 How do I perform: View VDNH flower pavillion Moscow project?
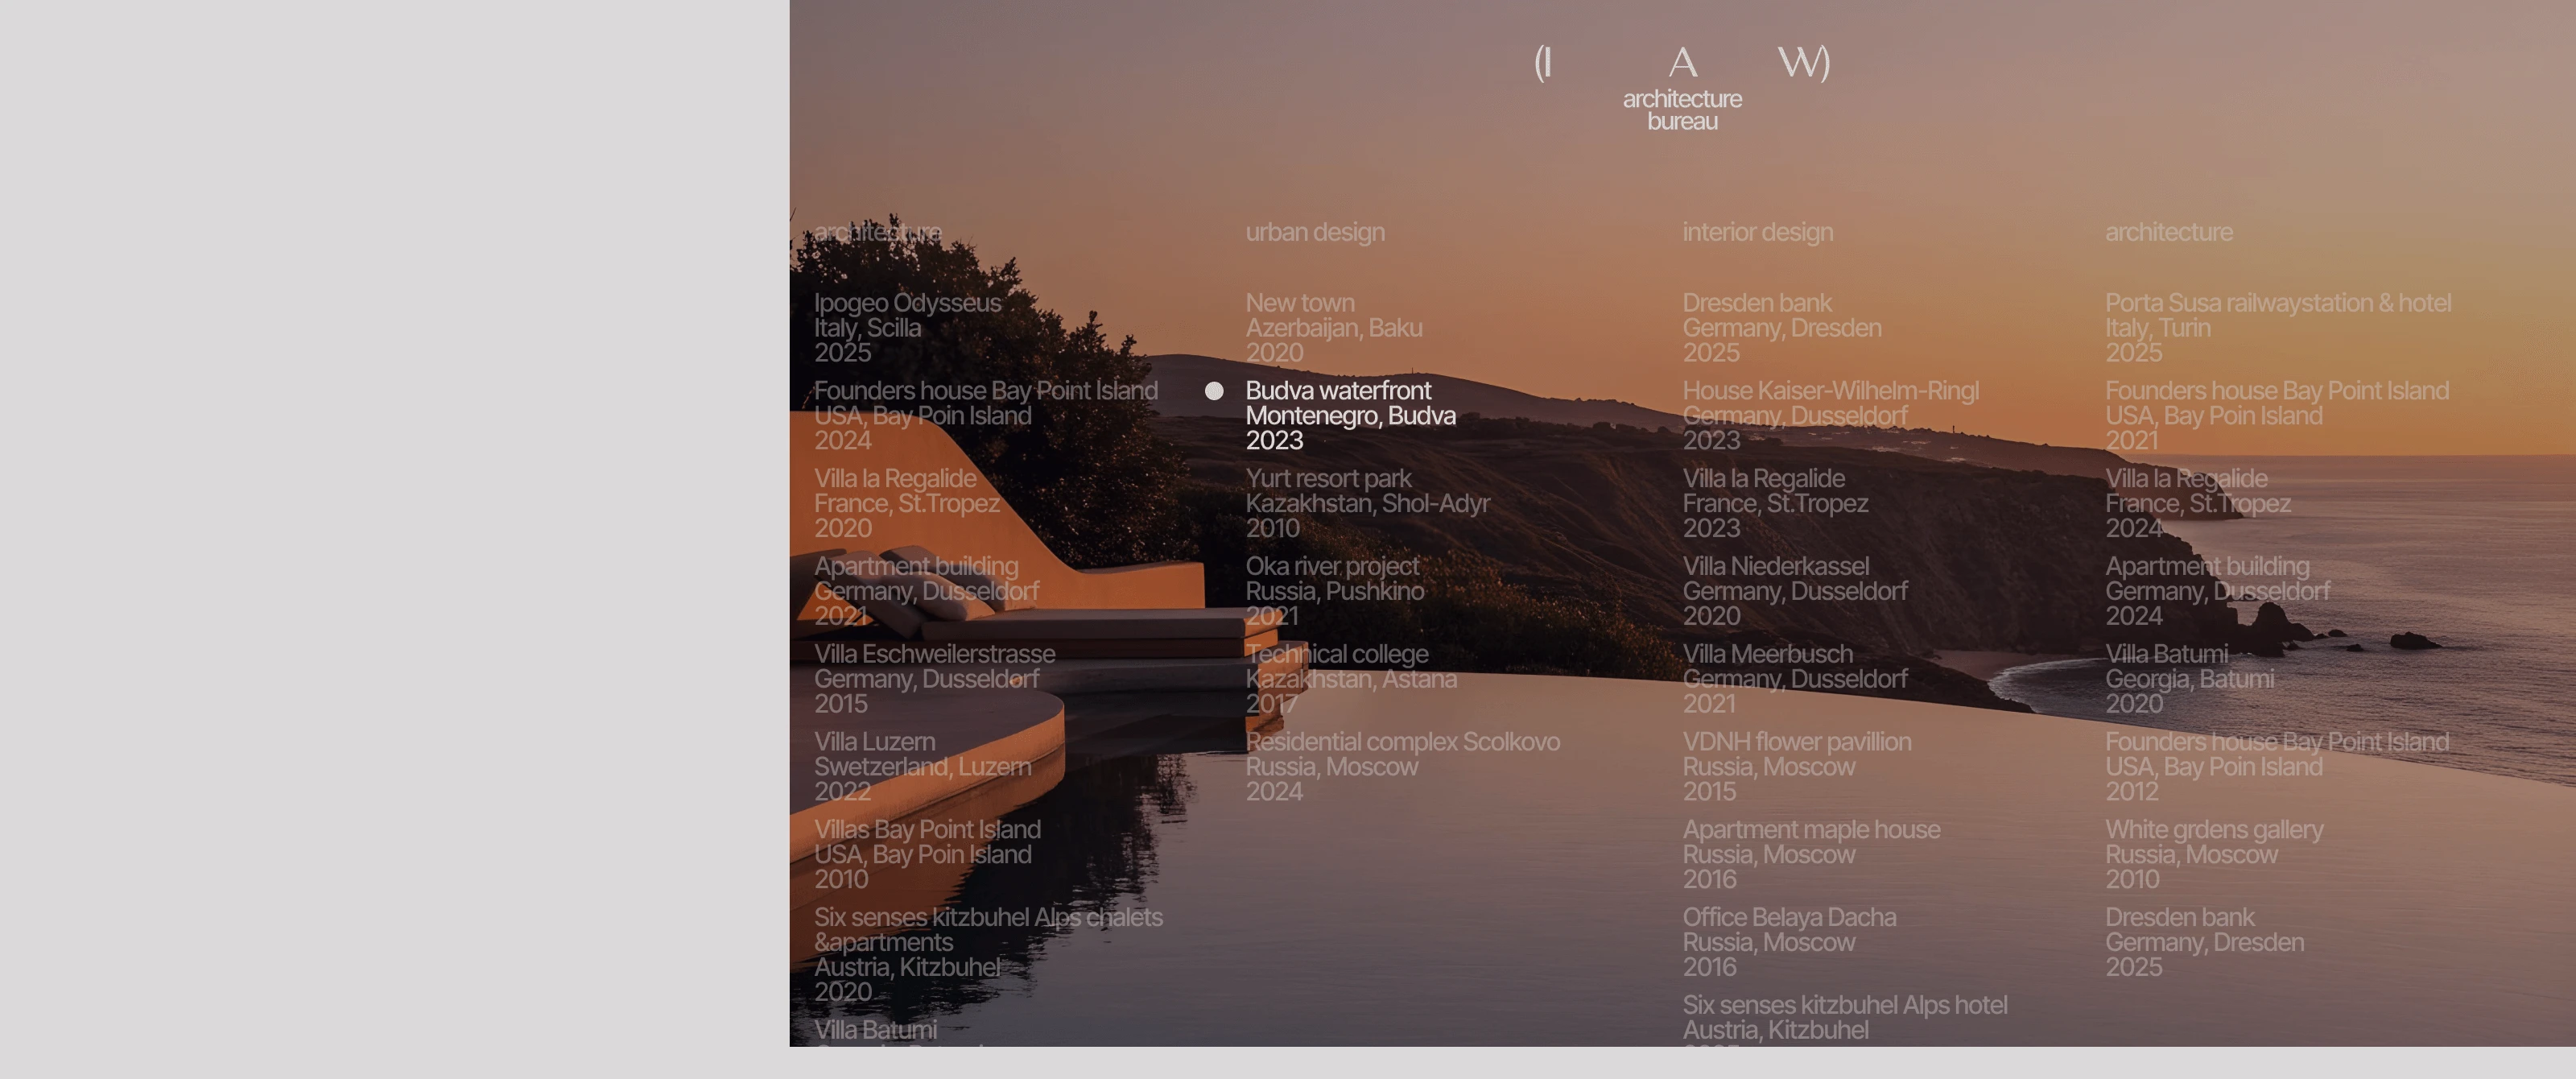click(x=1795, y=766)
